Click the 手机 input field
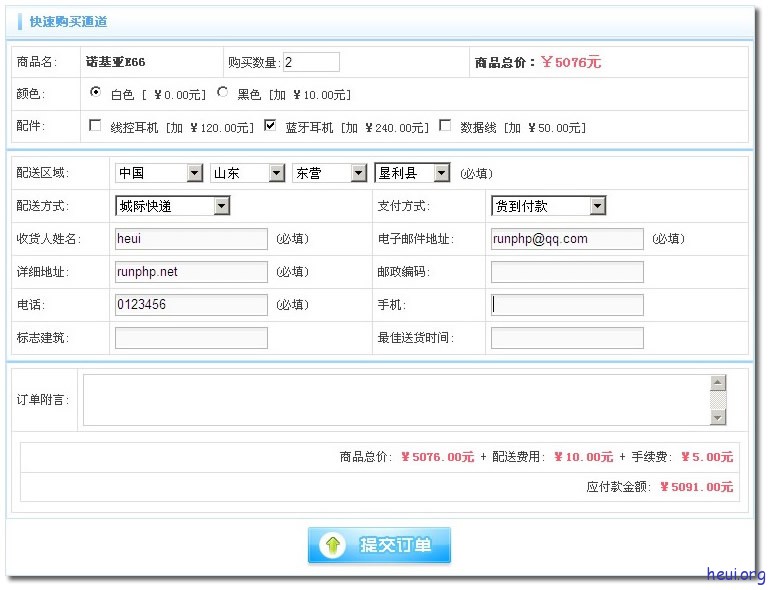 point(567,305)
